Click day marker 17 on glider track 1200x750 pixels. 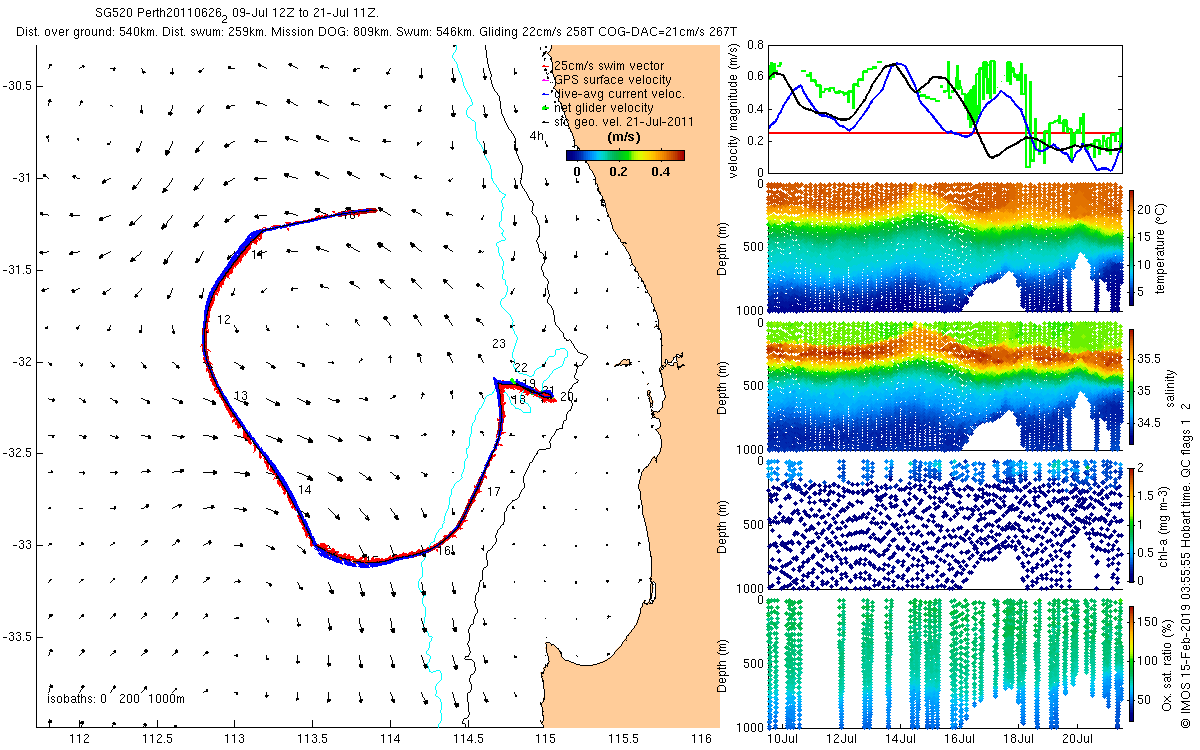(x=493, y=492)
